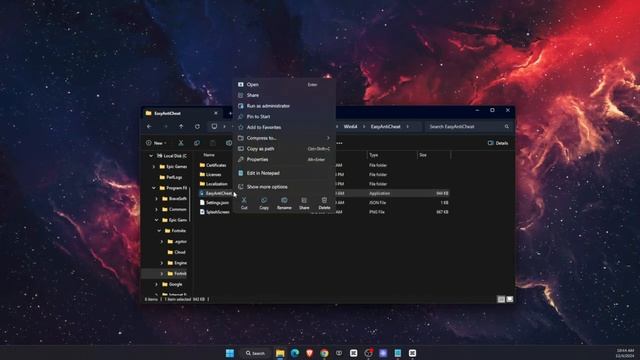Expand chevron after EasyAntiCheat breadcrumb
The width and height of the screenshot is (640, 360).
(x=407, y=127)
